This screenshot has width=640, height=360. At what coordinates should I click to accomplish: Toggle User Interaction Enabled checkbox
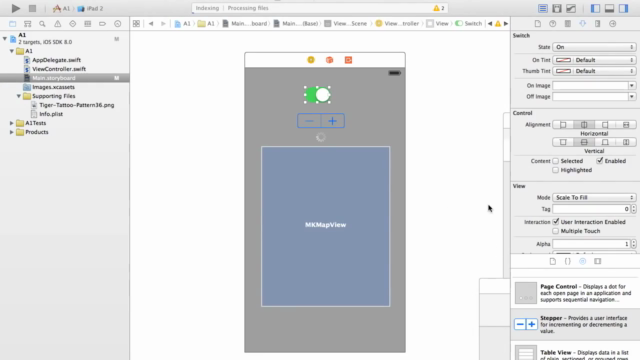pos(556,222)
